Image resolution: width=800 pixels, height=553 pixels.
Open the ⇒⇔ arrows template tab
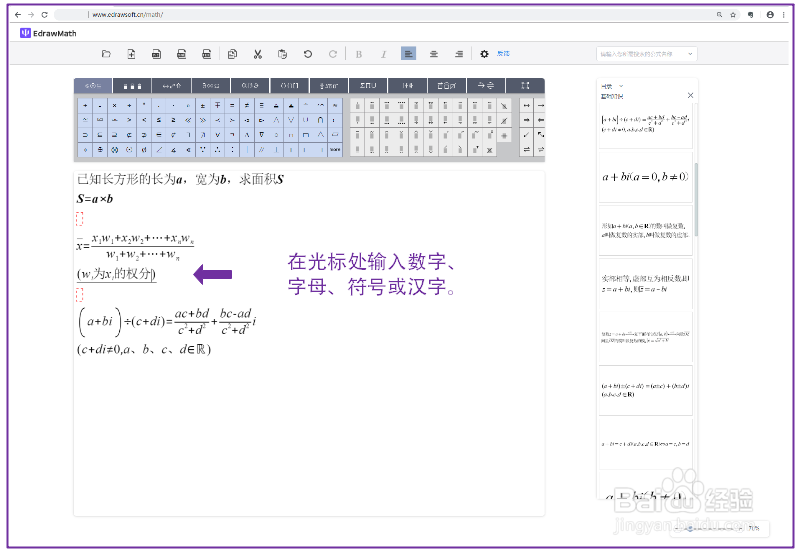[x=486, y=85]
